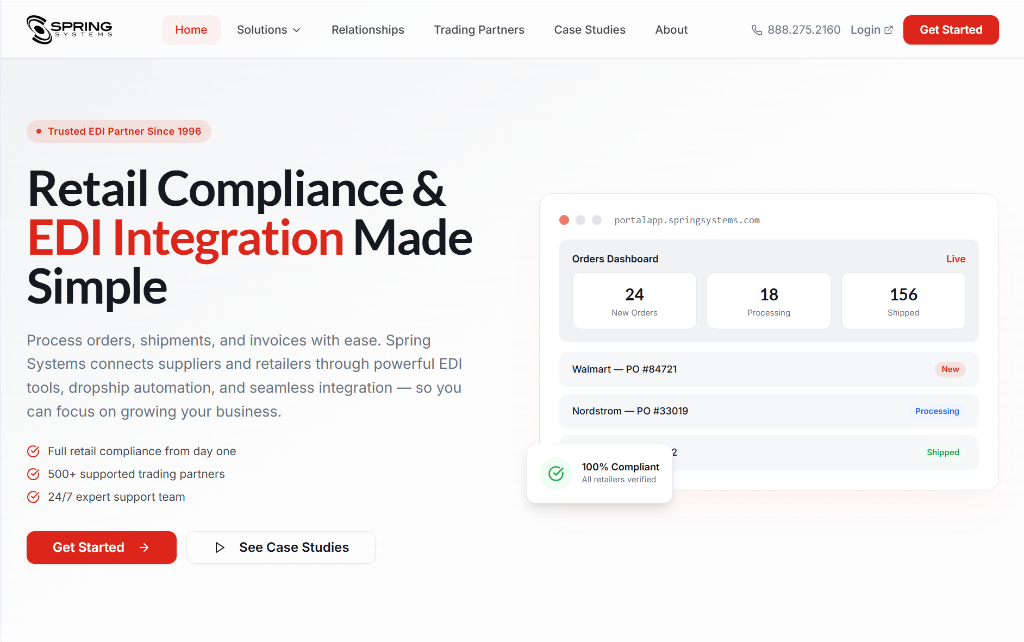
Task: Click the phone number 888.275.2160
Action: pos(804,30)
